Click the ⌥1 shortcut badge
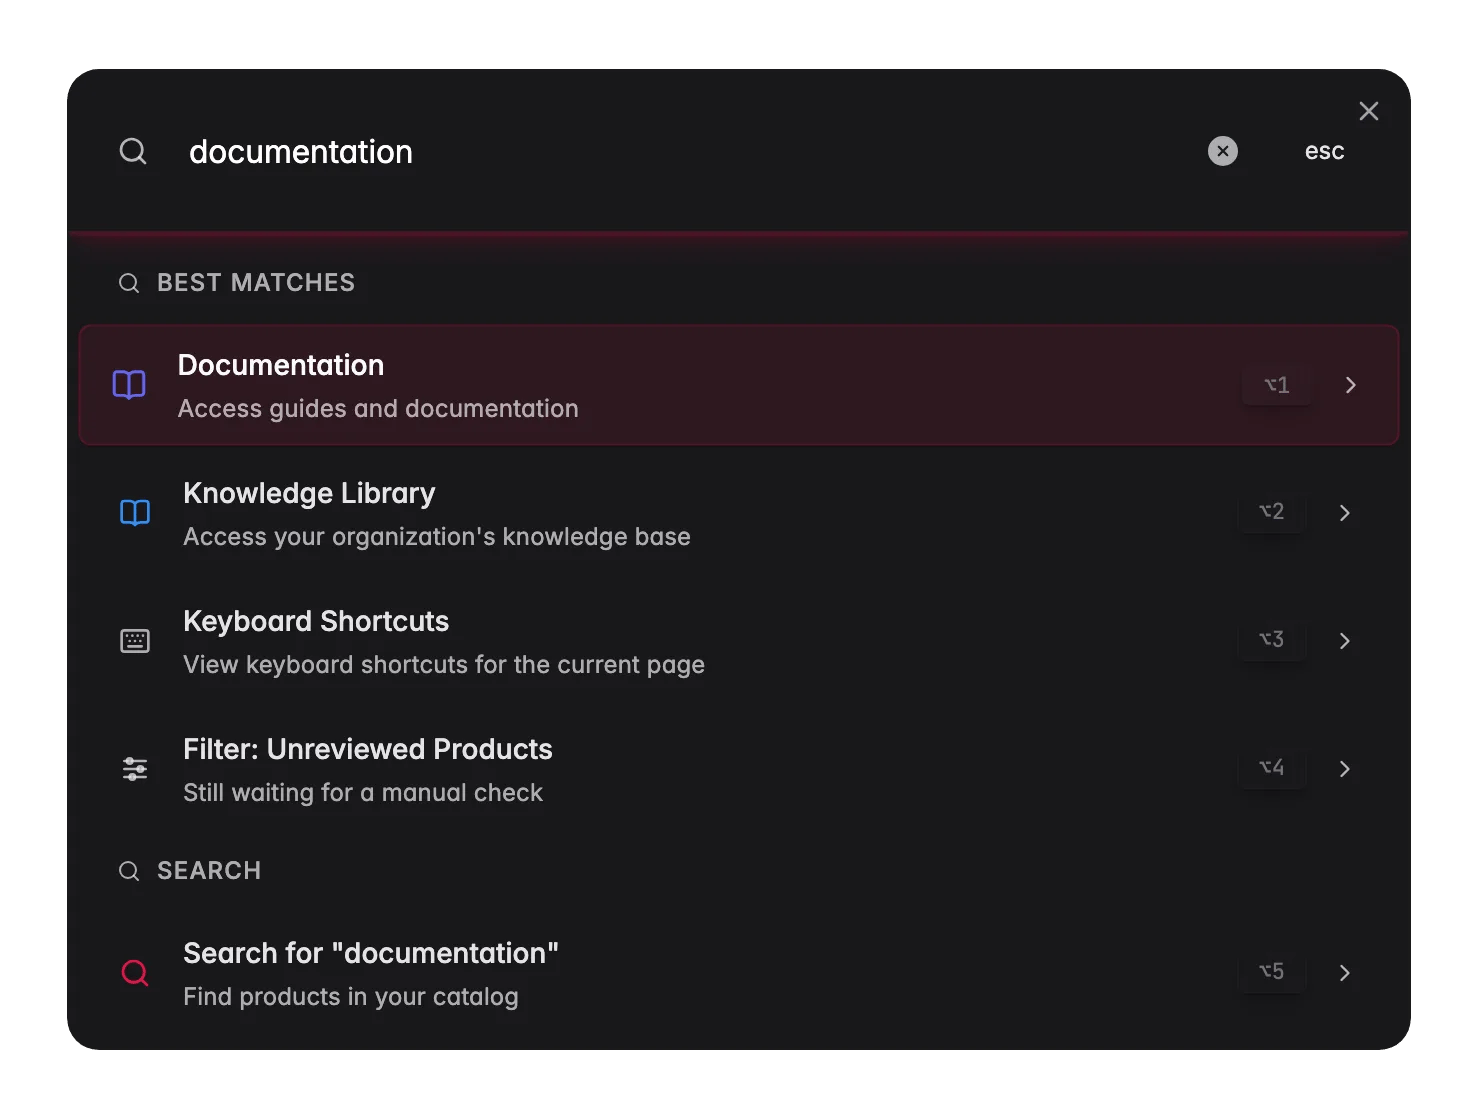 point(1277,385)
